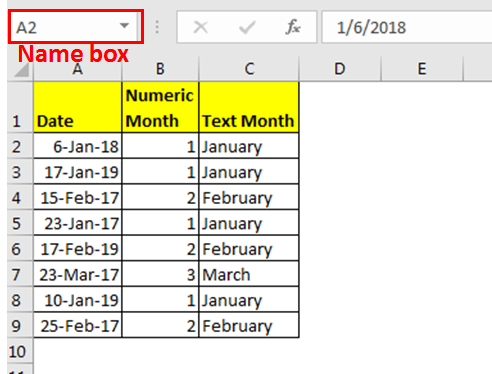Click the formula bar showing 1/6/2018

pyautogui.click(x=407, y=27)
